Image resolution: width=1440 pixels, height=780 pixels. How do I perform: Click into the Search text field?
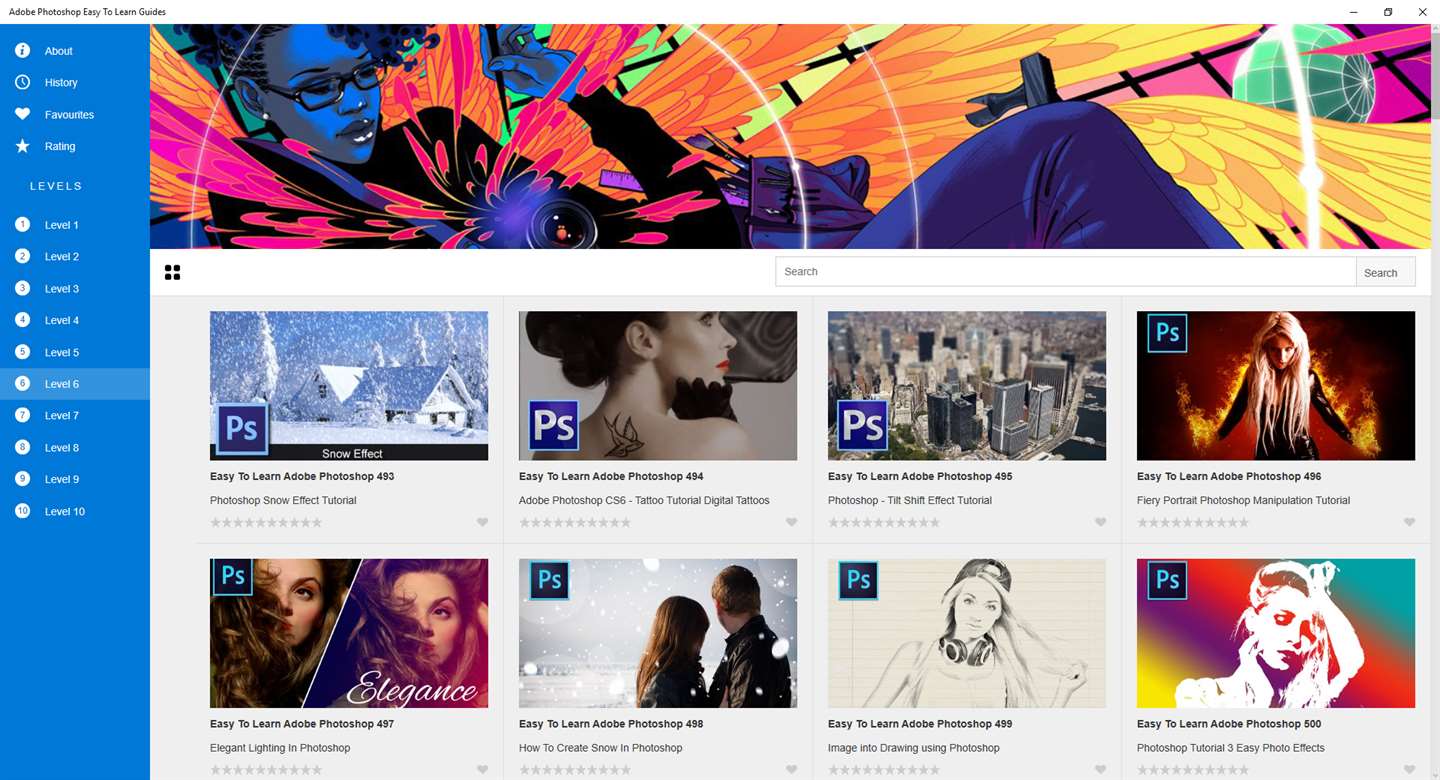(1066, 272)
